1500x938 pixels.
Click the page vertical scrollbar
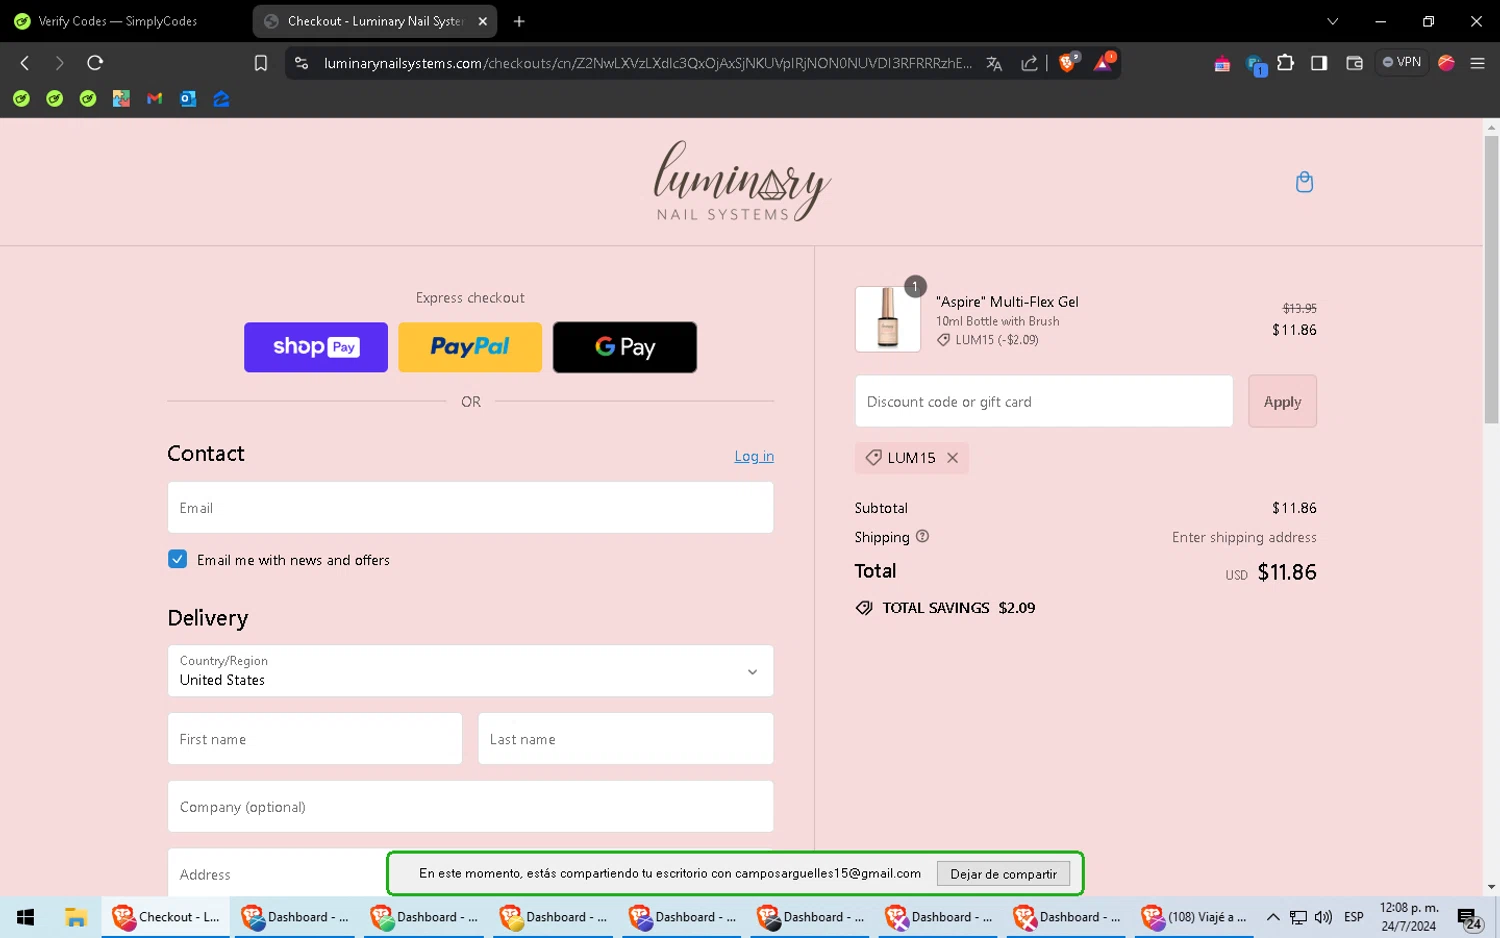click(x=1491, y=280)
